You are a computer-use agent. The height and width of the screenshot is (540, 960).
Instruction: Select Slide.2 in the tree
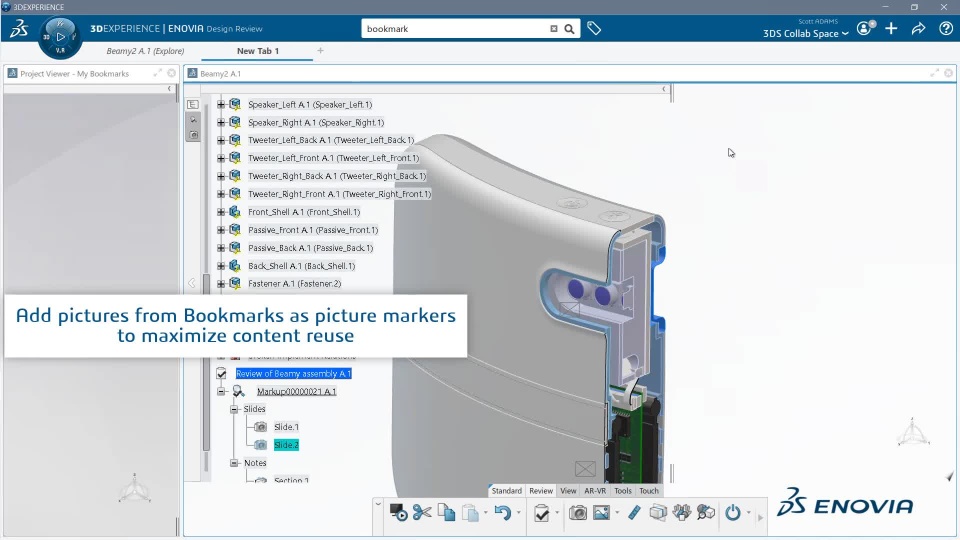coord(286,445)
